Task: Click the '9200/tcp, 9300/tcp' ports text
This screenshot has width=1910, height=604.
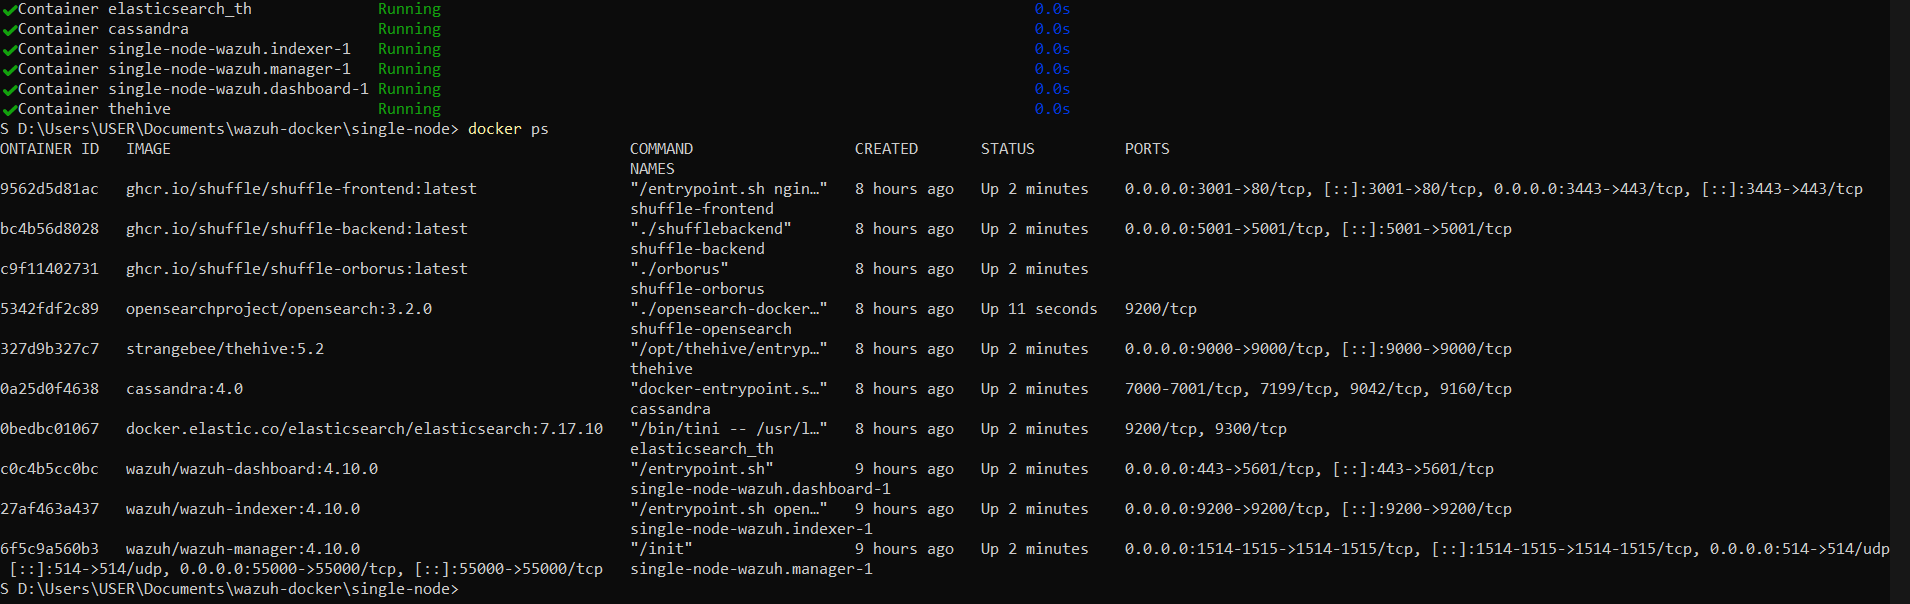Action: 1206,429
